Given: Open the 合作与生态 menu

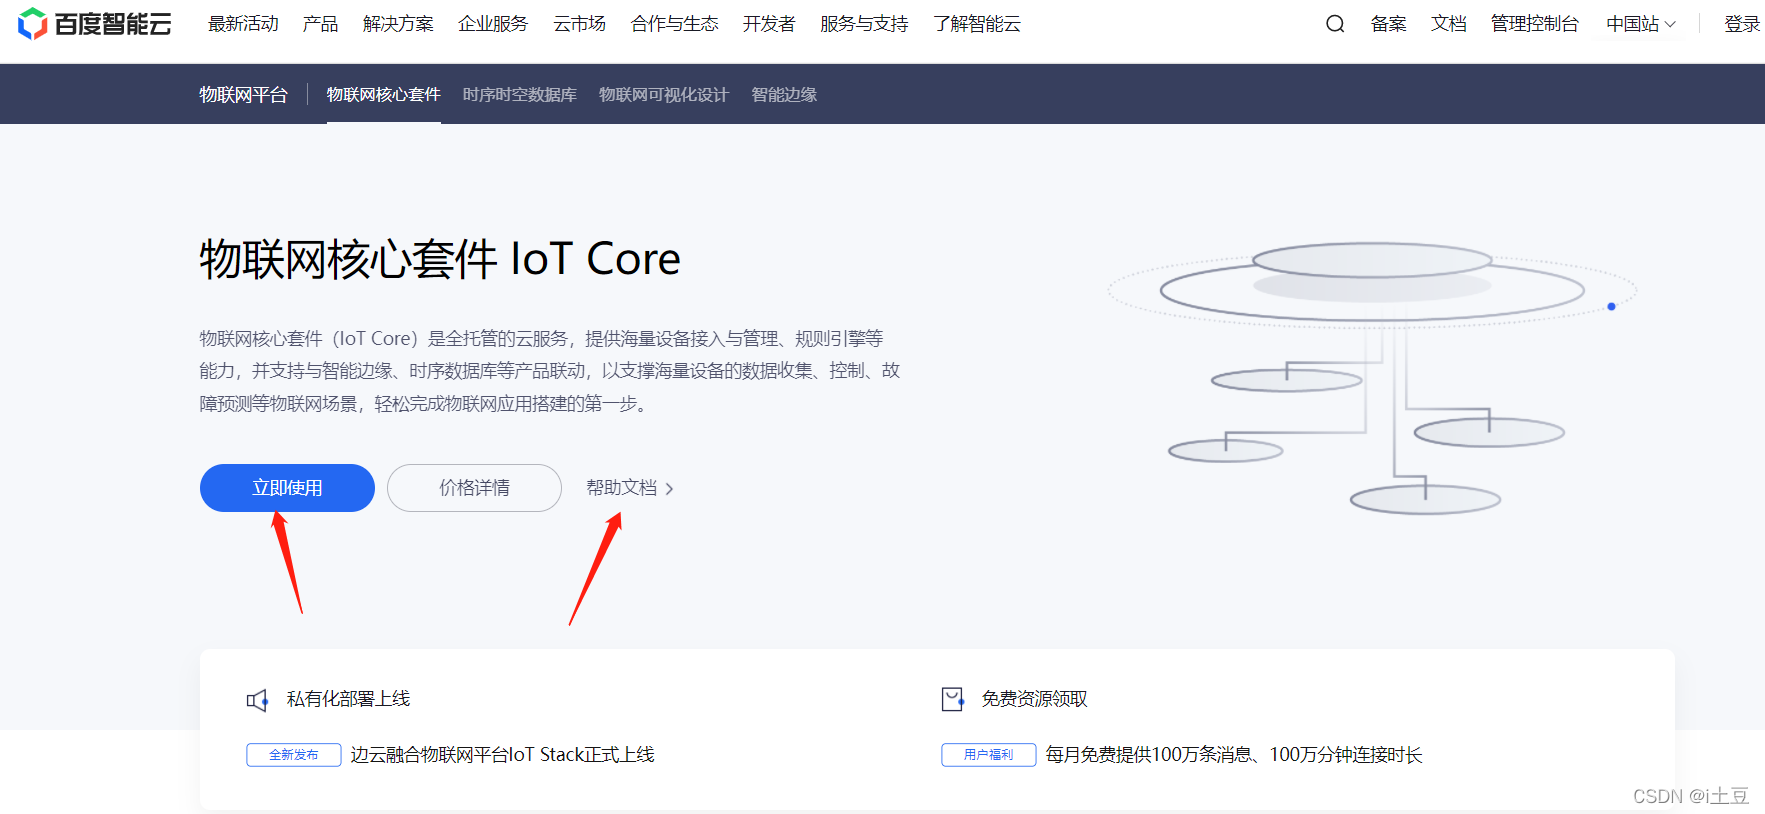Looking at the screenshot, I should (x=675, y=24).
